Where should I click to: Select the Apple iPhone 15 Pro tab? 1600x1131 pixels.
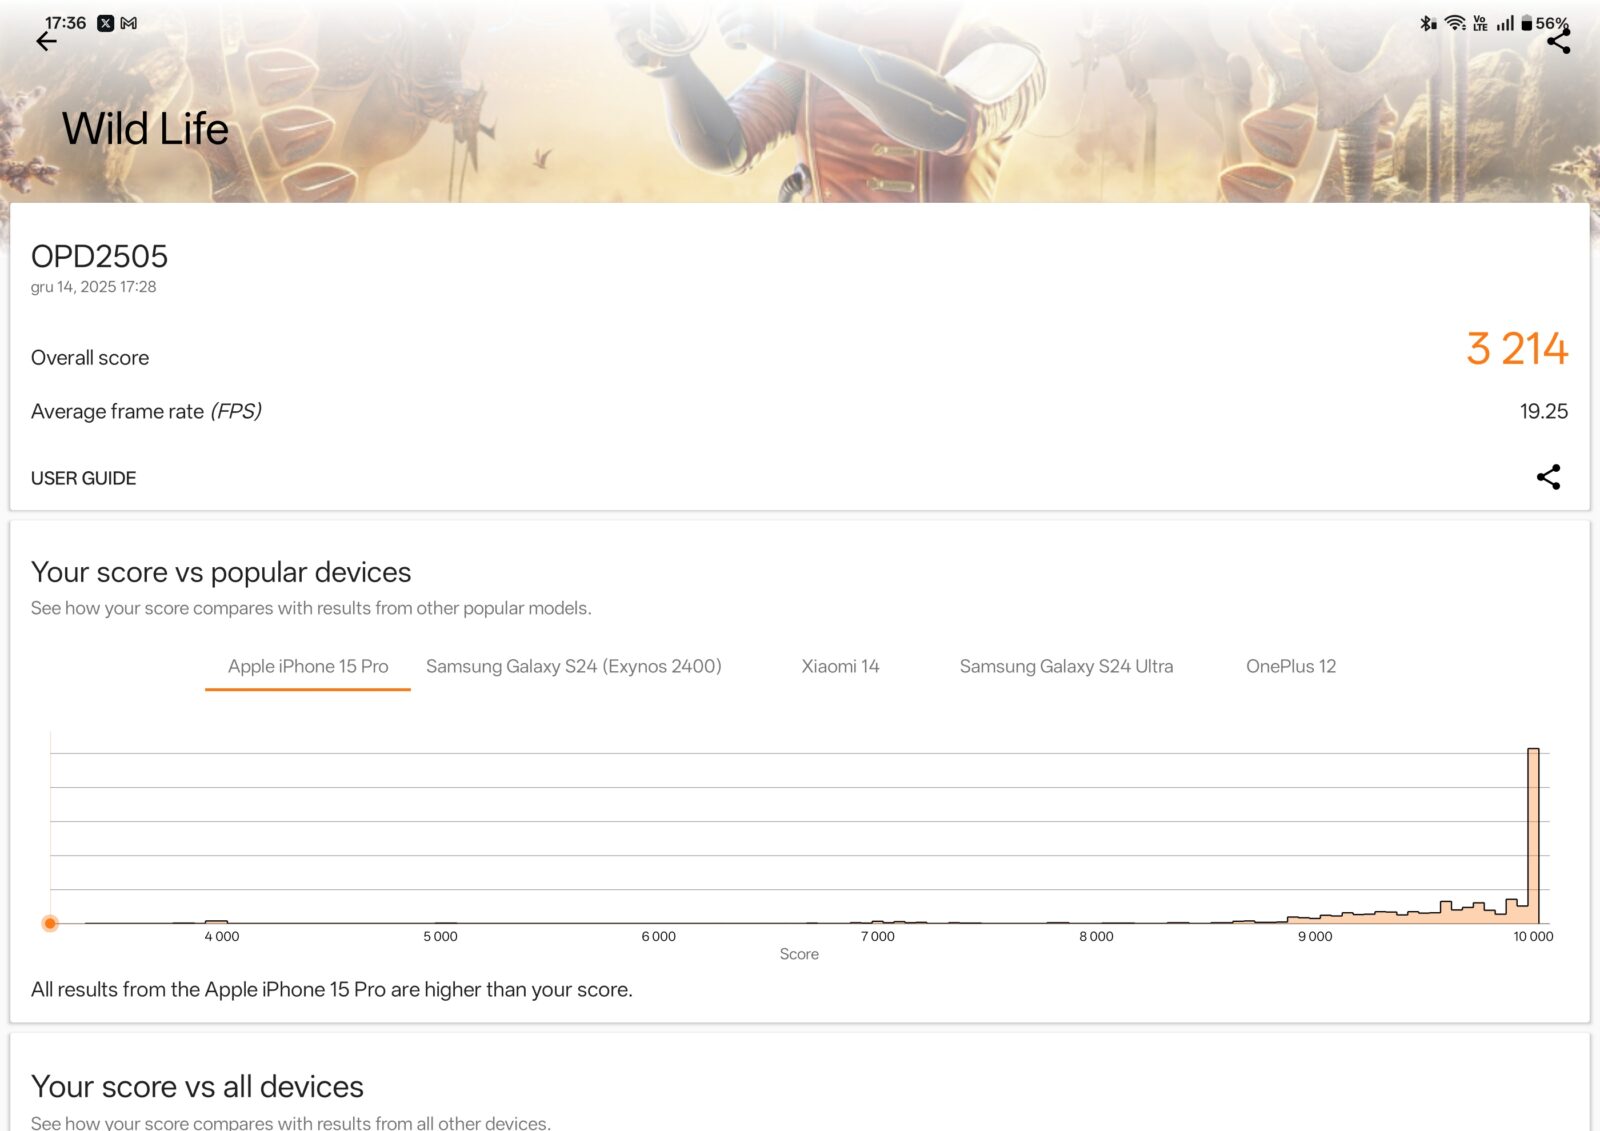pyautogui.click(x=308, y=666)
